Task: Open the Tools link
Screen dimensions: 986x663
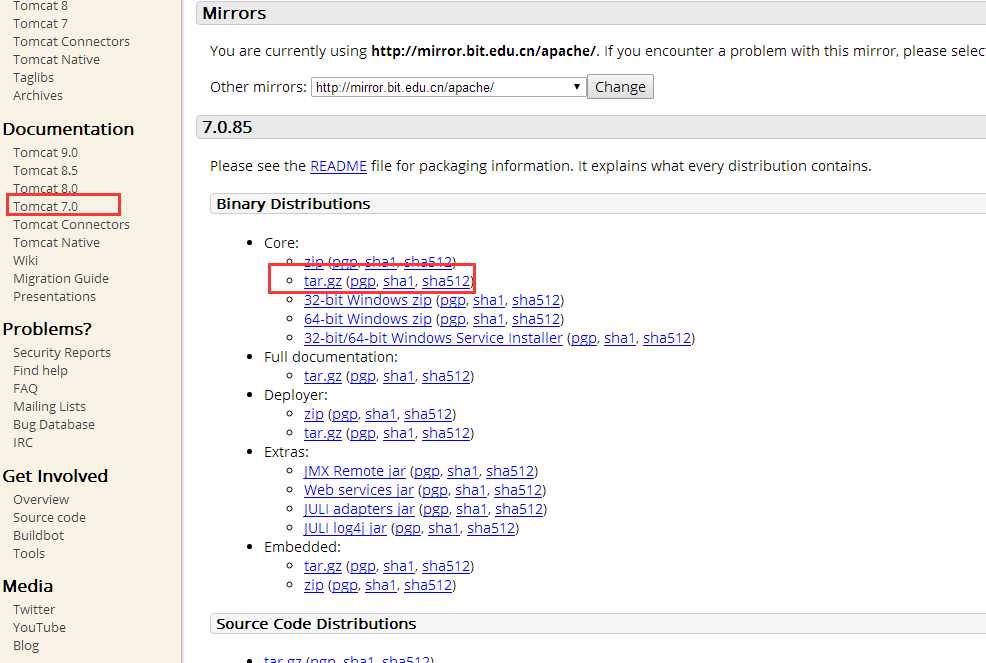Action: pos(29,554)
